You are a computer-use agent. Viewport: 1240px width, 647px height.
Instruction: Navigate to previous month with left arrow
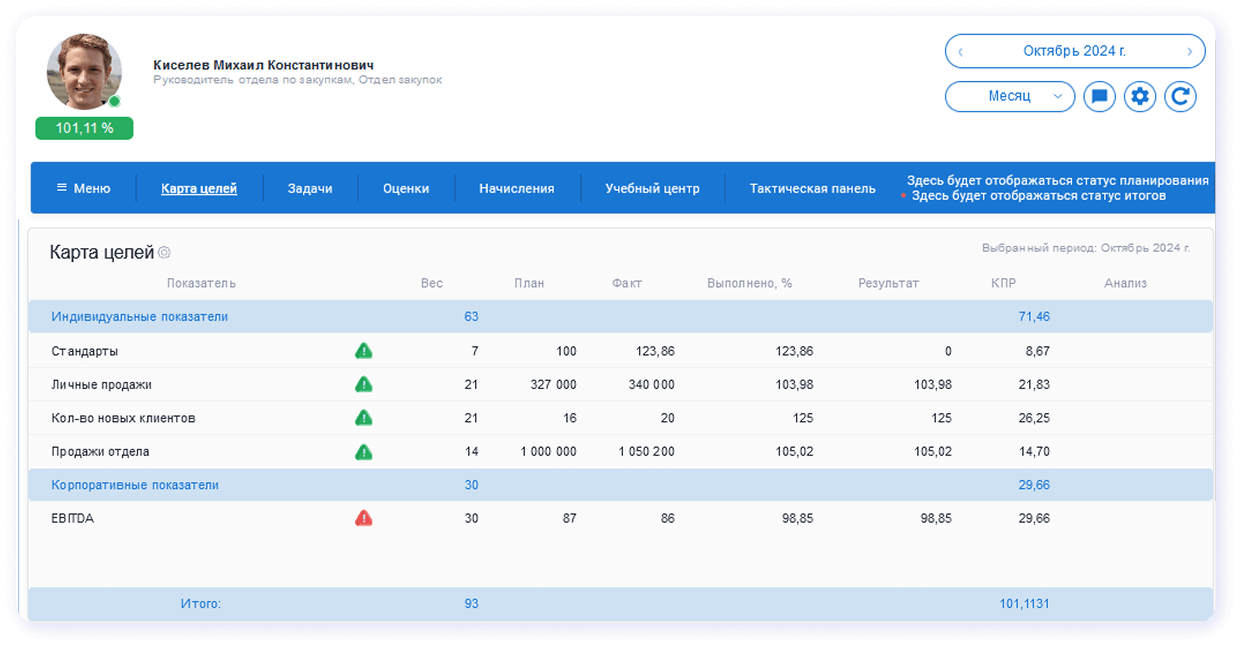(961, 51)
